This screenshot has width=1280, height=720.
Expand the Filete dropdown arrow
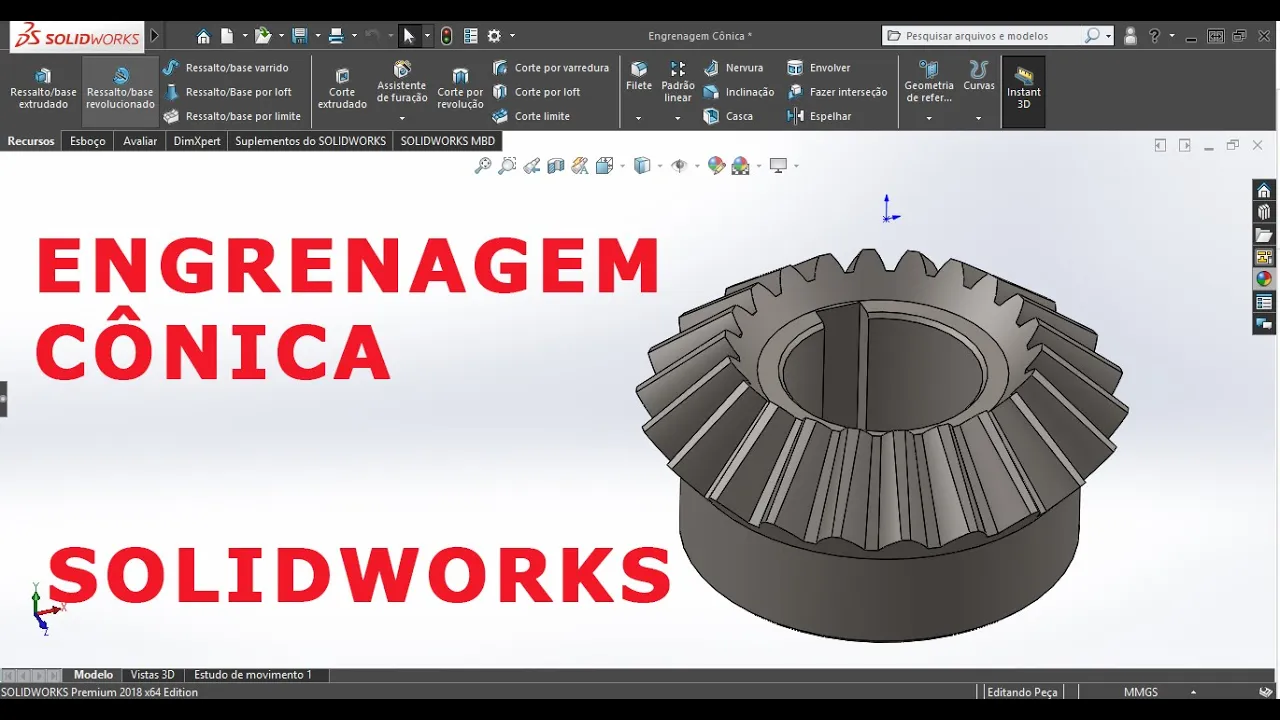pyautogui.click(x=638, y=118)
